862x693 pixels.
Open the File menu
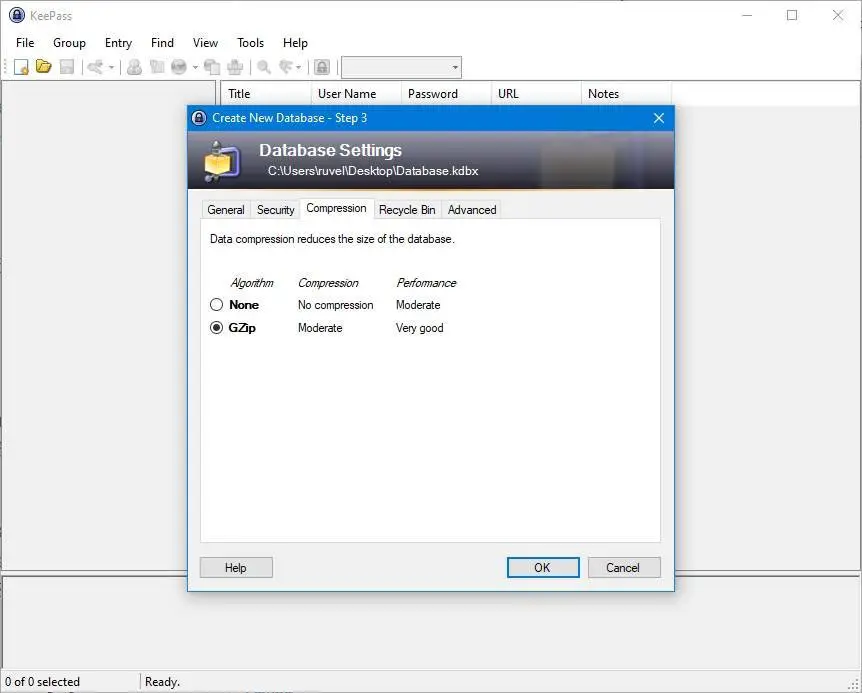25,43
